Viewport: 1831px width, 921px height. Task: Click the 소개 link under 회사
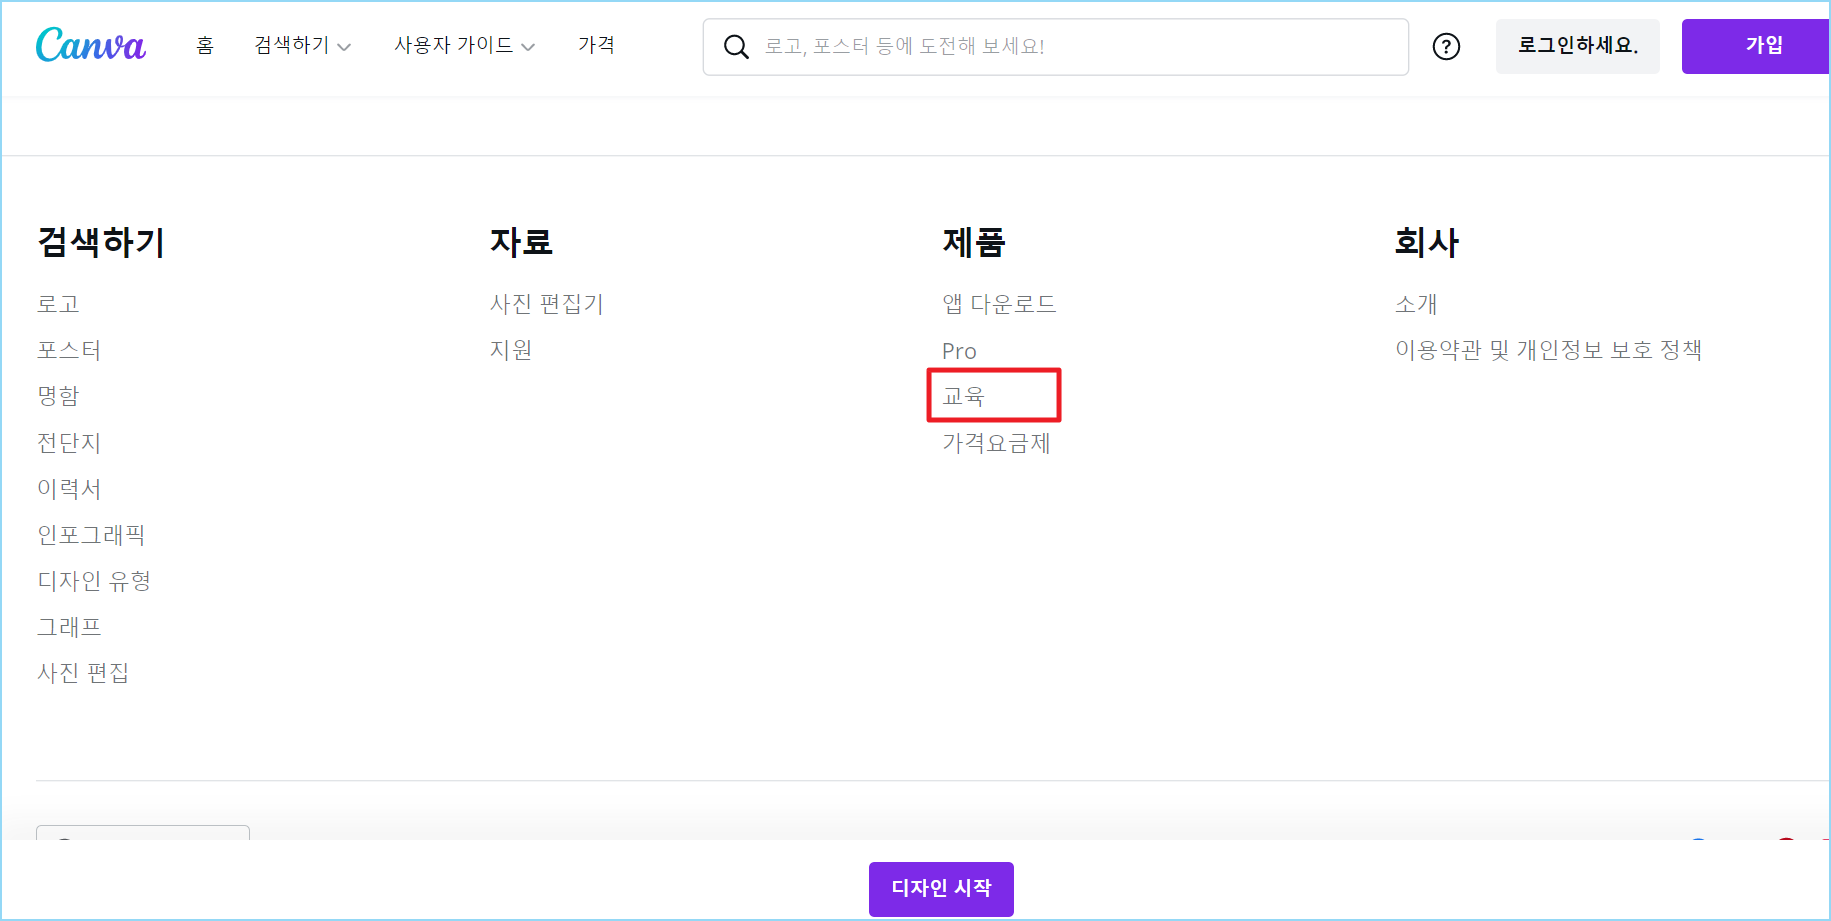point(1415,303)
